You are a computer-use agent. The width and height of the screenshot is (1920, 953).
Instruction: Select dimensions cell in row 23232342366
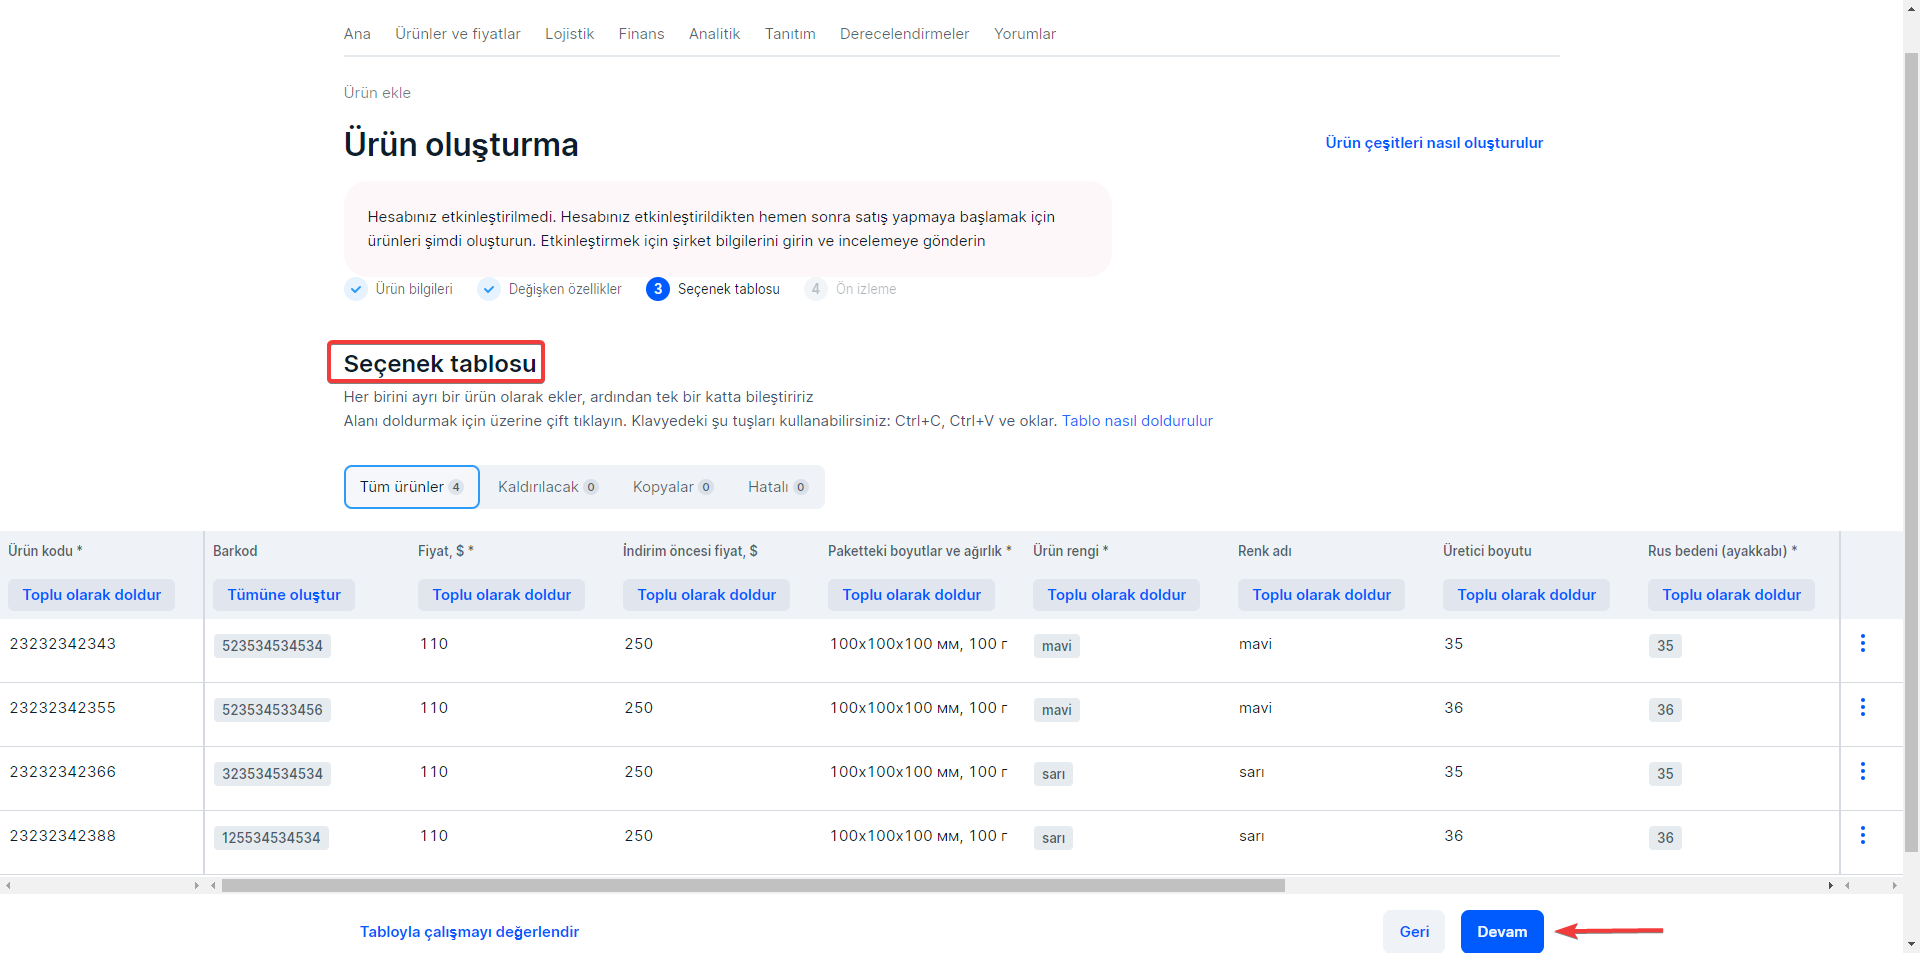(x=922, y=778)
